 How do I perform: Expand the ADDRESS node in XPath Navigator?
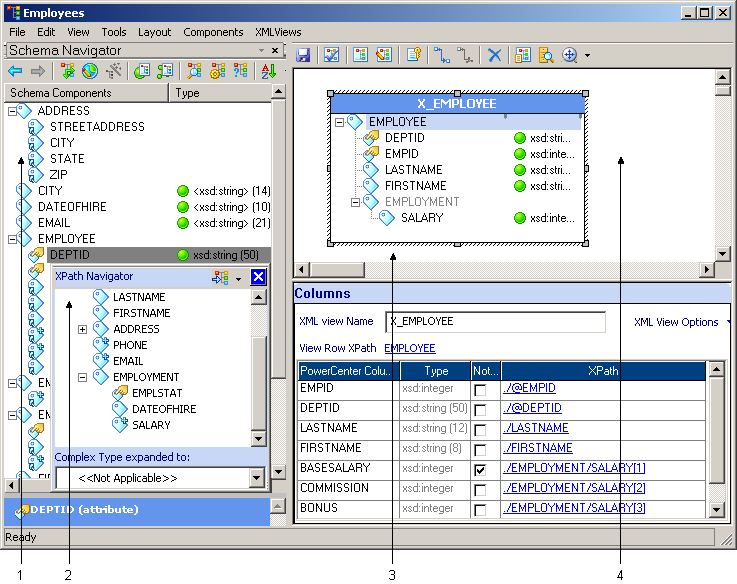click(x=82, y=329)
